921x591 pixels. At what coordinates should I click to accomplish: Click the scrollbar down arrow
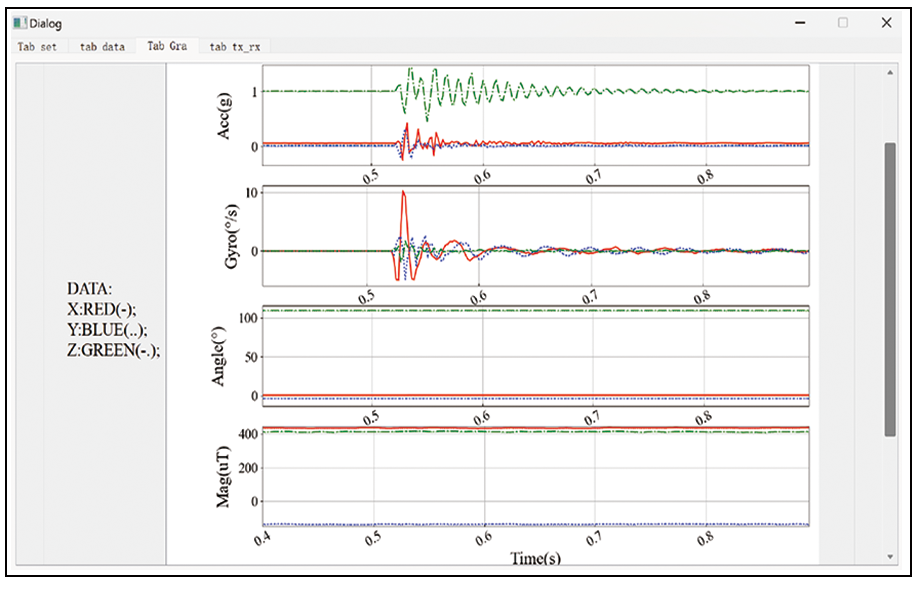coord(890,556)
